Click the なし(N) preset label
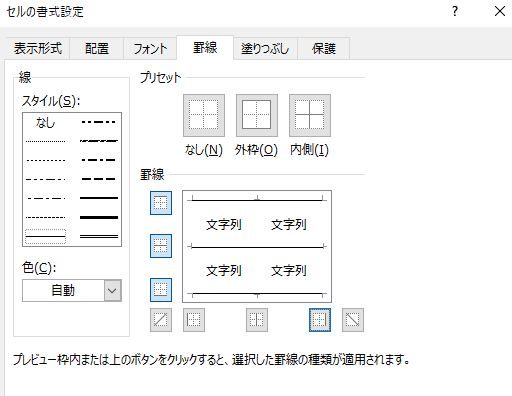This screenshot has height=396, width=512. (204, 150)
